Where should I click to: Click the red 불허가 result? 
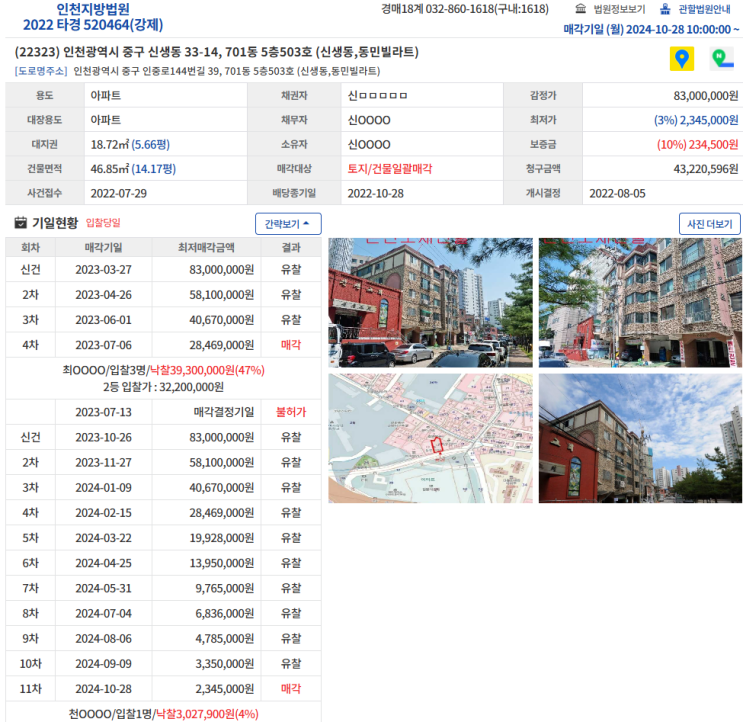291,412
